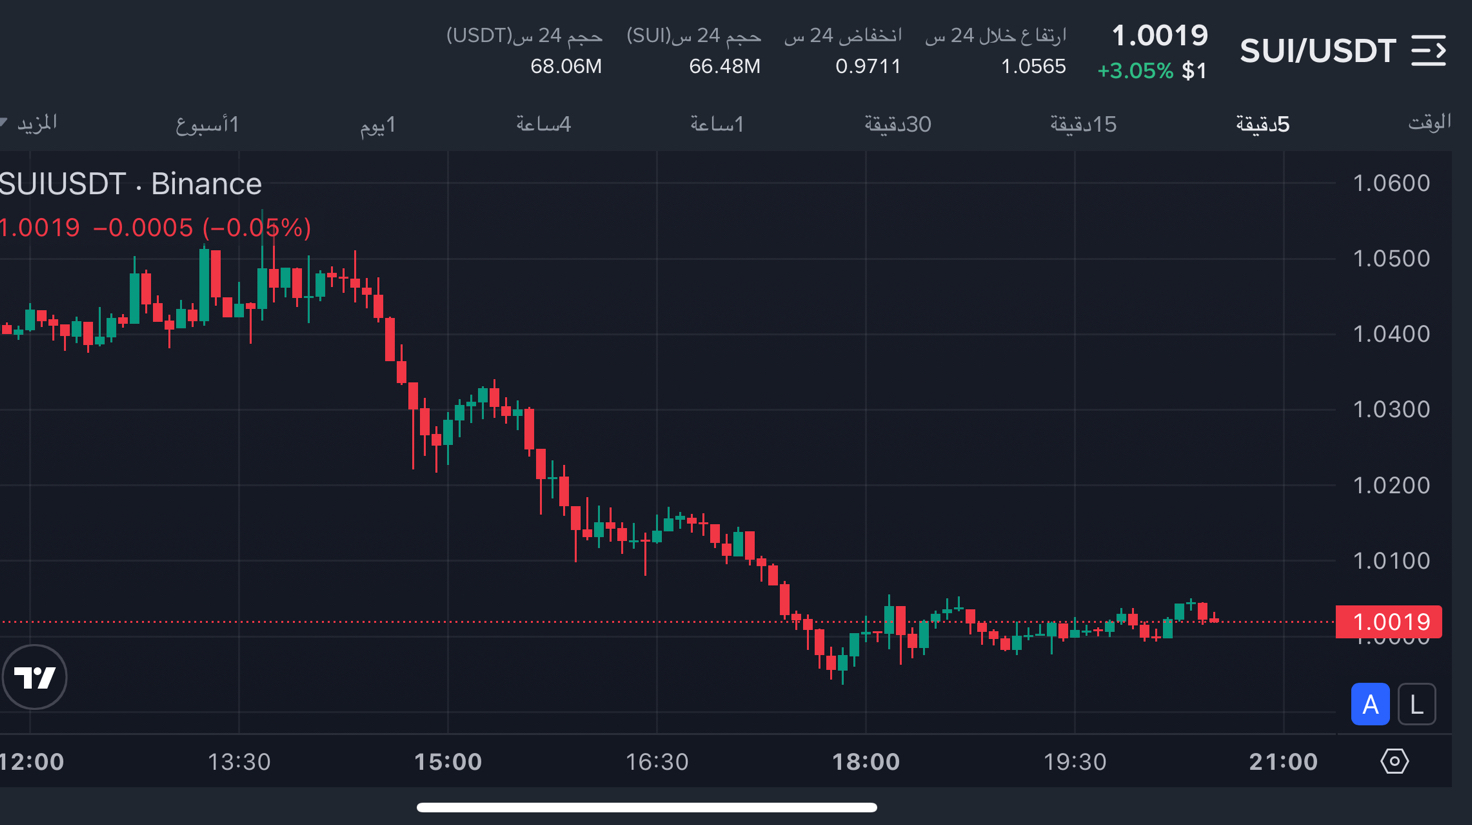Select the 1يوم interval tab

(x=378, y=125)
